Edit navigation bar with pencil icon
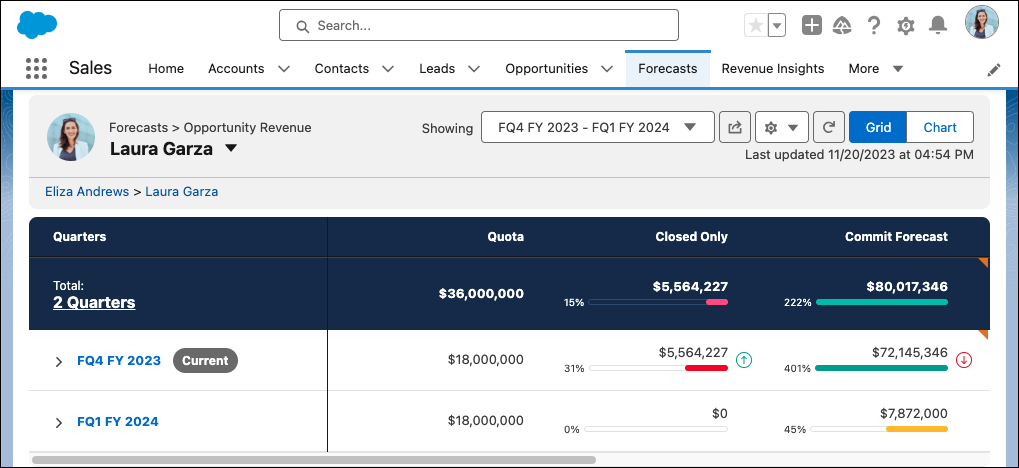 coord(994,70)
